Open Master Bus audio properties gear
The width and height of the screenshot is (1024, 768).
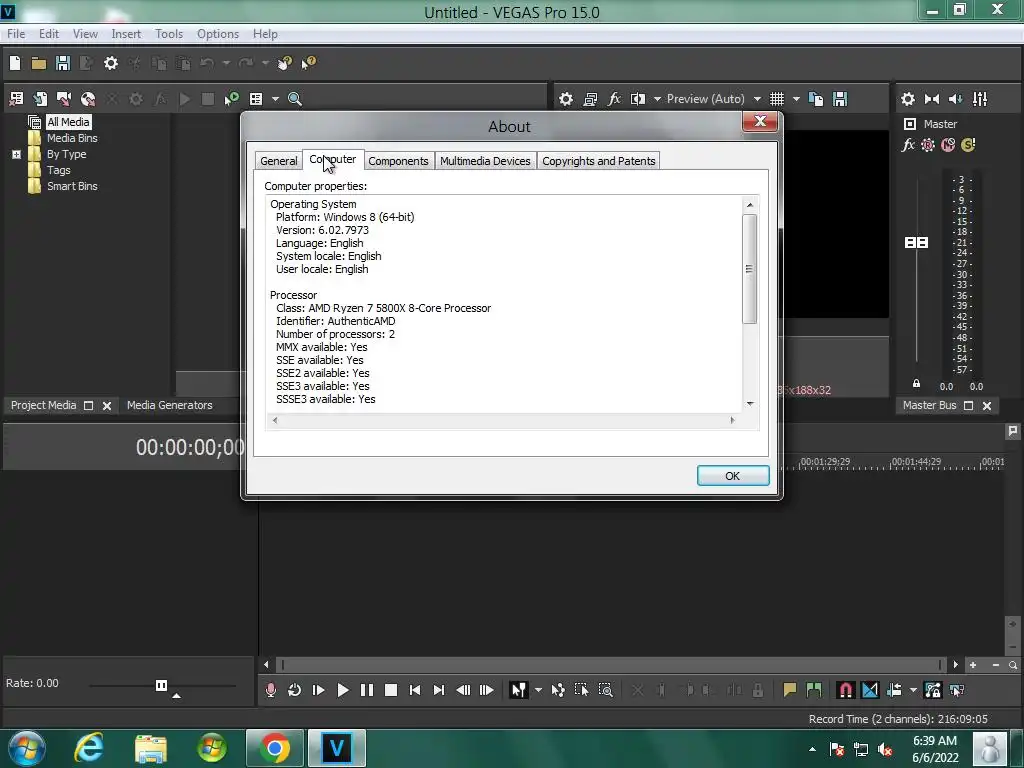pyautogui.click(x=908, y=99)
